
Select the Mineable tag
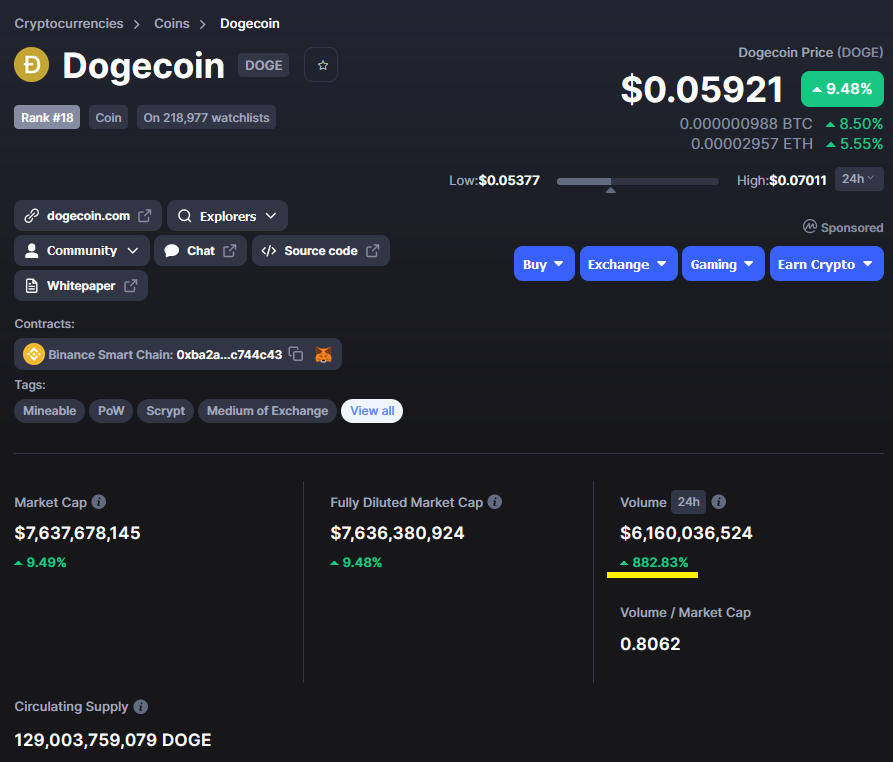tap(50, 411)
